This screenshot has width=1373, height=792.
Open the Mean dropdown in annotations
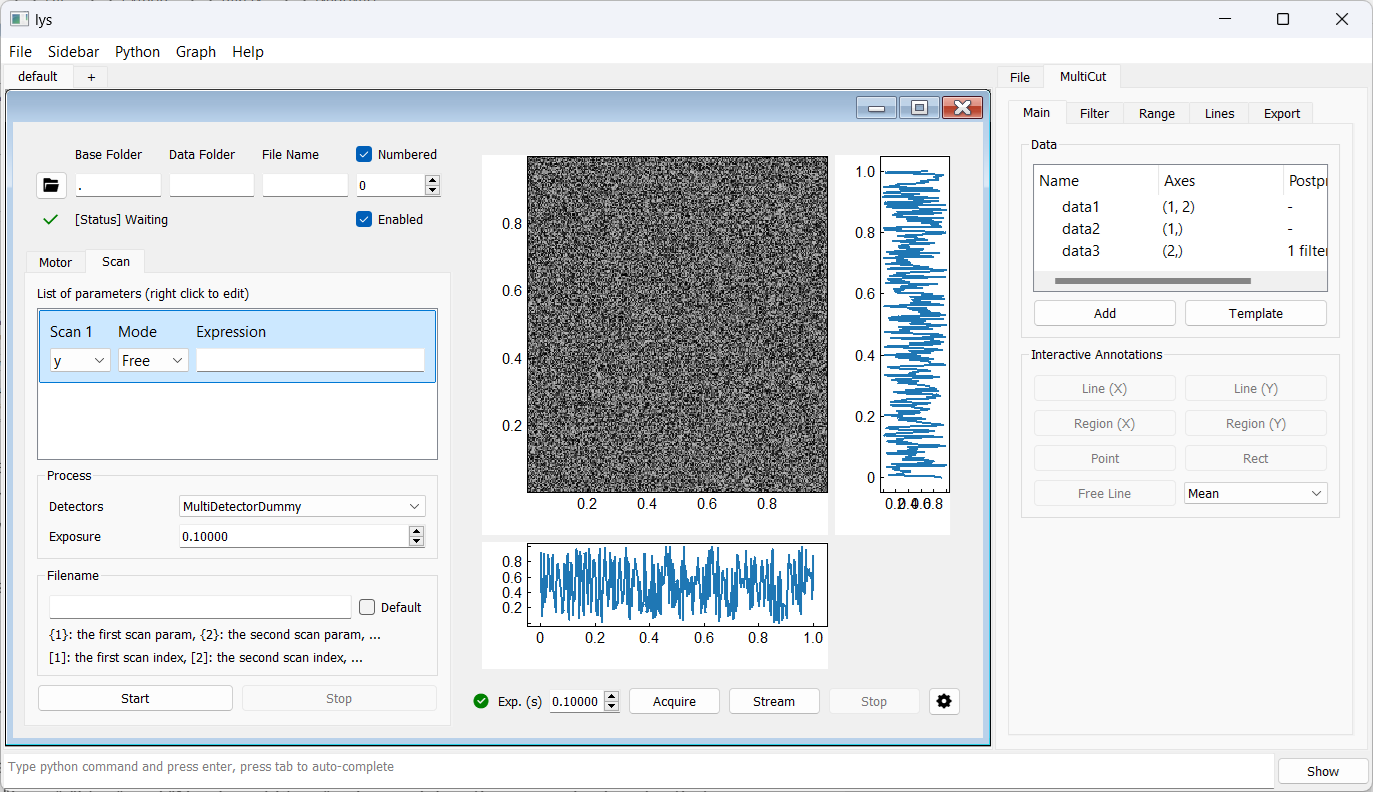point(1255,493)
